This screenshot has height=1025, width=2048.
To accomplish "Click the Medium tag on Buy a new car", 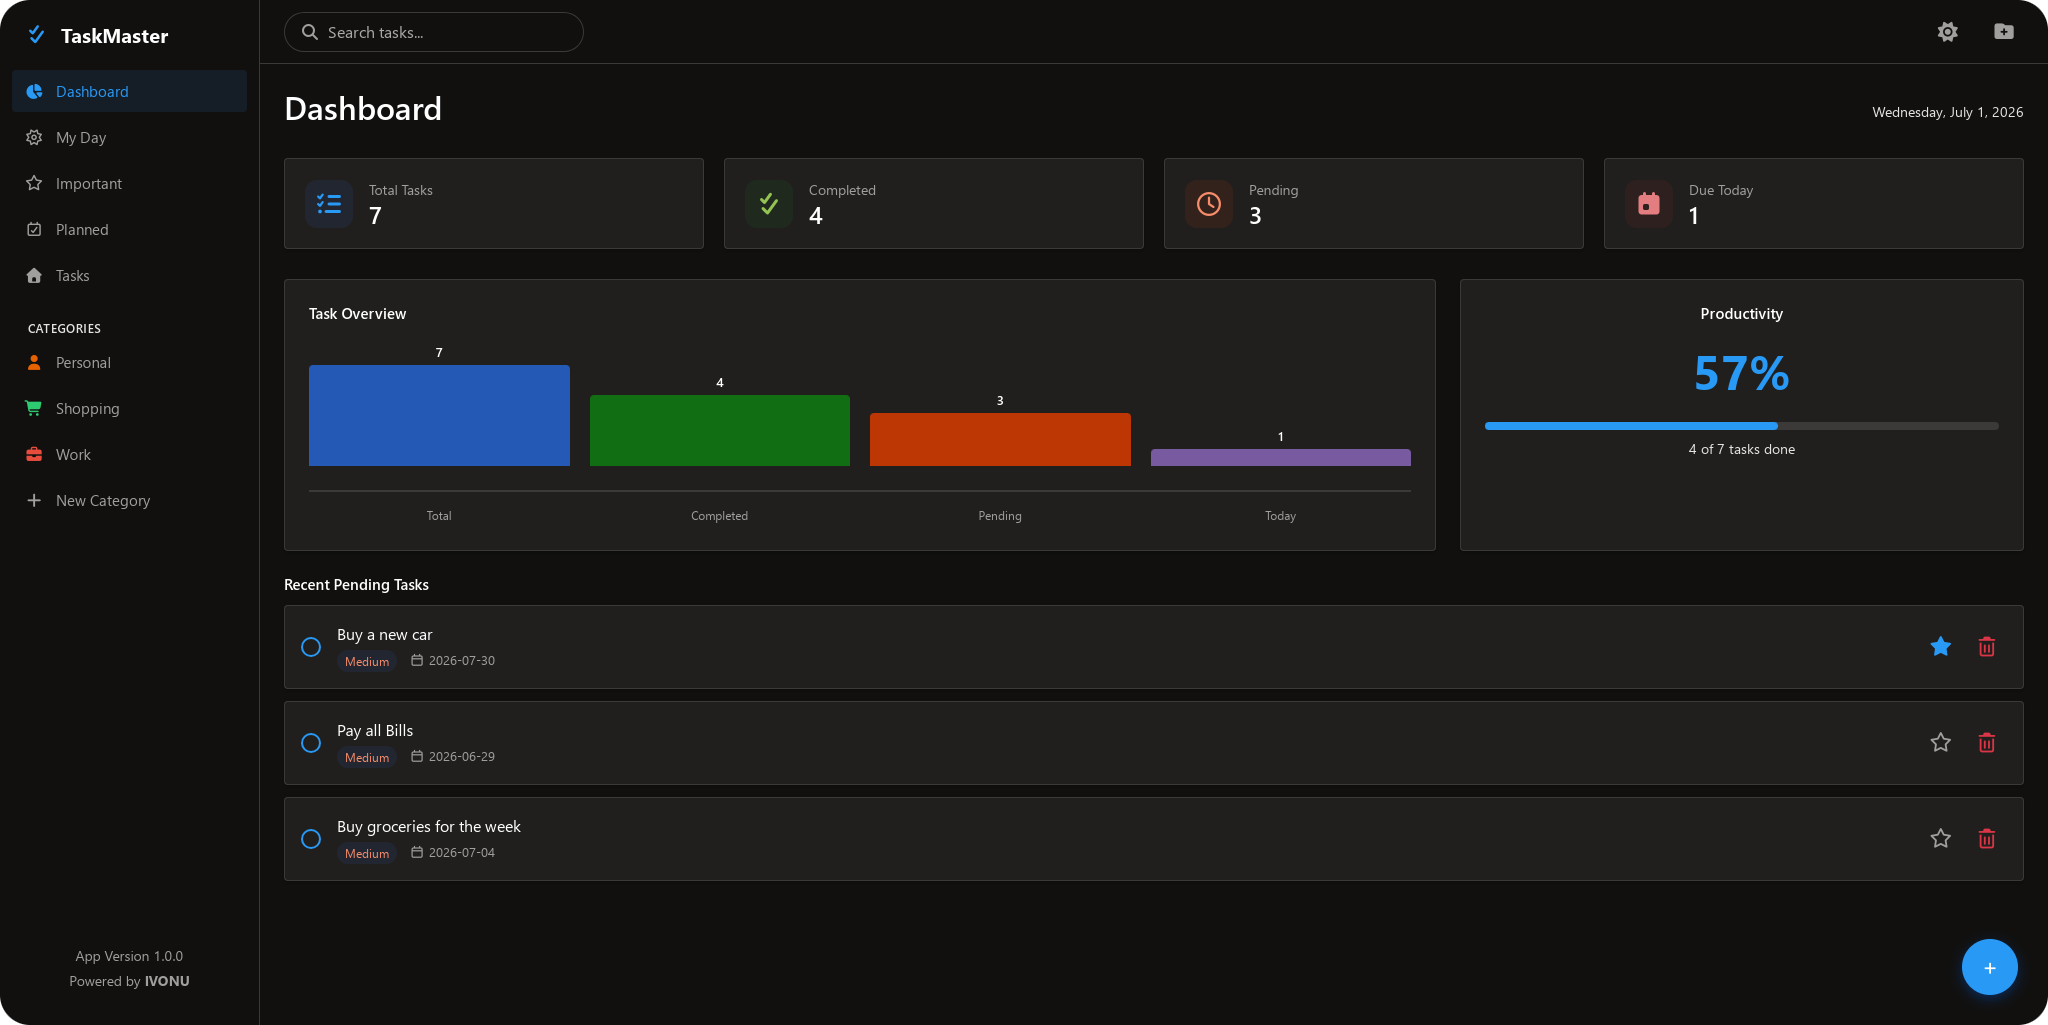I will (x=367, y=661).
